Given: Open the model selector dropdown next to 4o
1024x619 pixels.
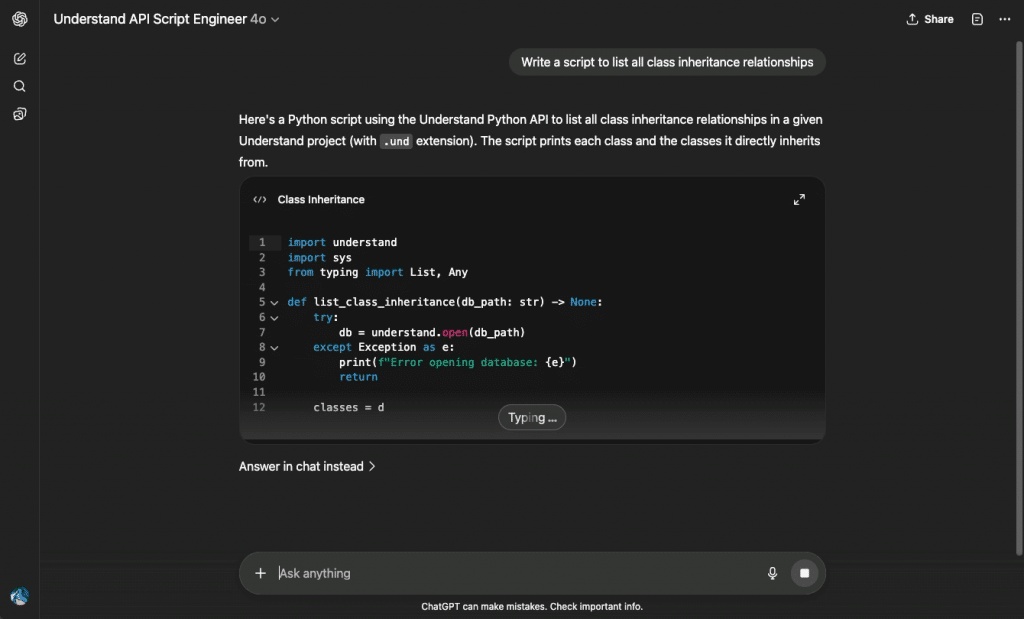Looking at the screenshot, I should [276, 20].
